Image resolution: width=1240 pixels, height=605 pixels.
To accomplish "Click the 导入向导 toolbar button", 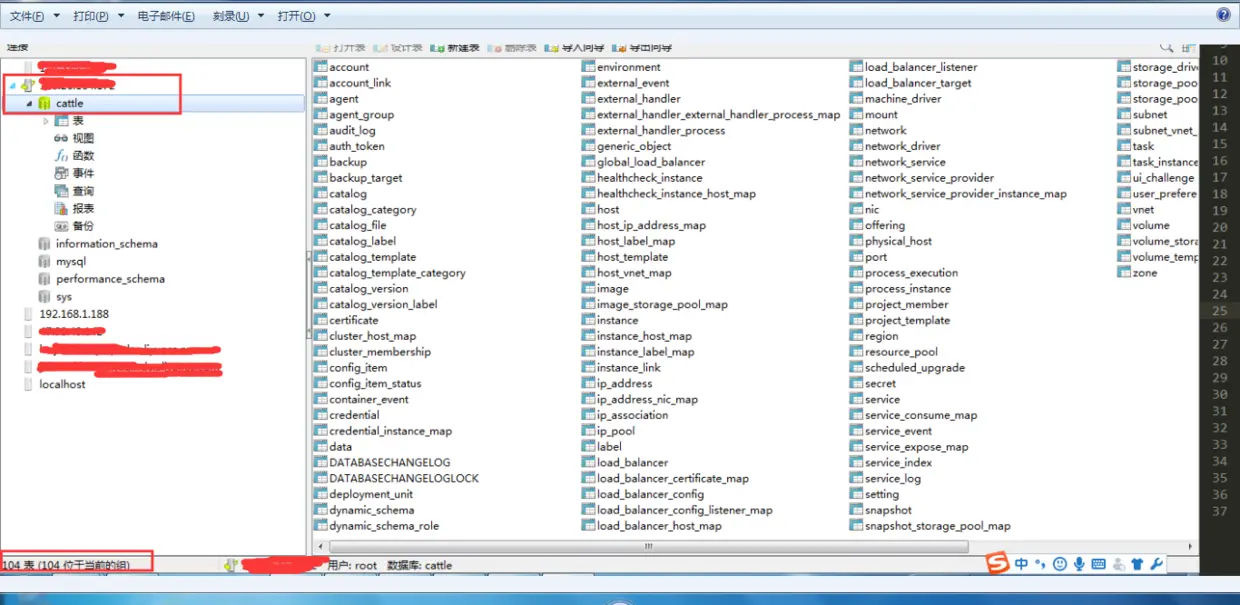I will pyautogui.click(x=575, y=48).
